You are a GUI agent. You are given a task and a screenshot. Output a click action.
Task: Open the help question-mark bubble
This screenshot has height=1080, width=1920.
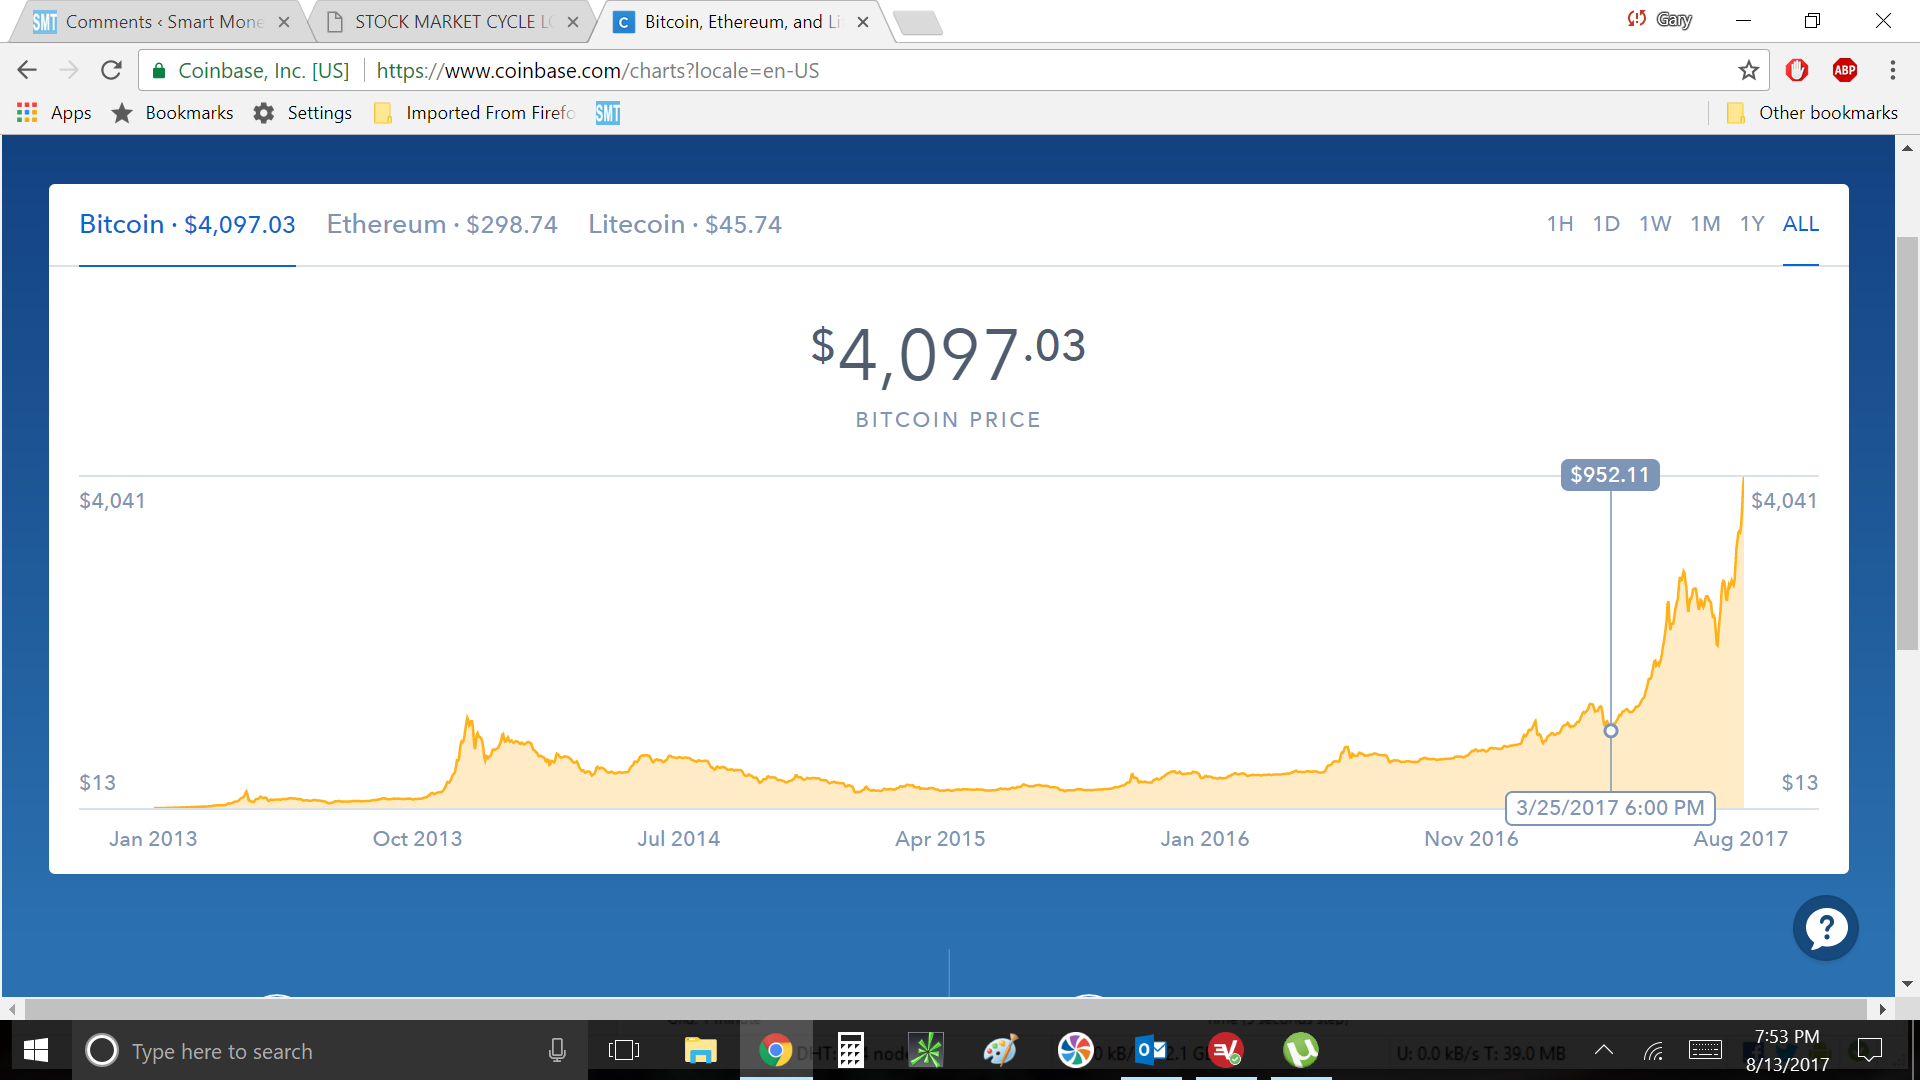(1826, 928)
